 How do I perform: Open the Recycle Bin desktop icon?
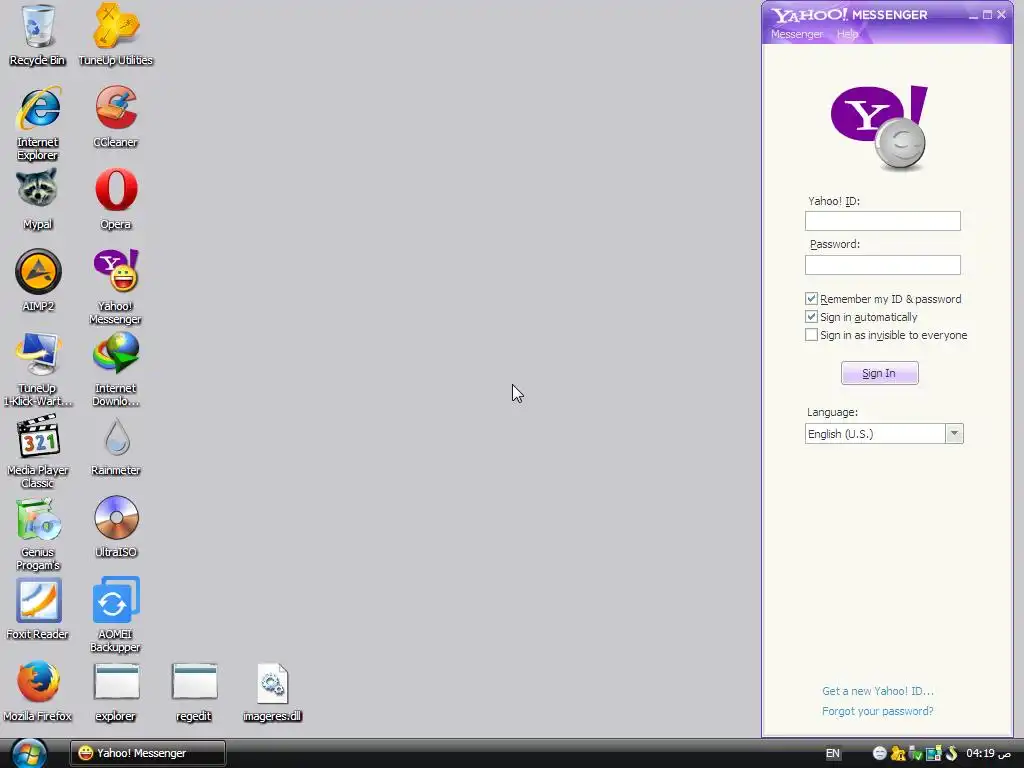(37, 35)
